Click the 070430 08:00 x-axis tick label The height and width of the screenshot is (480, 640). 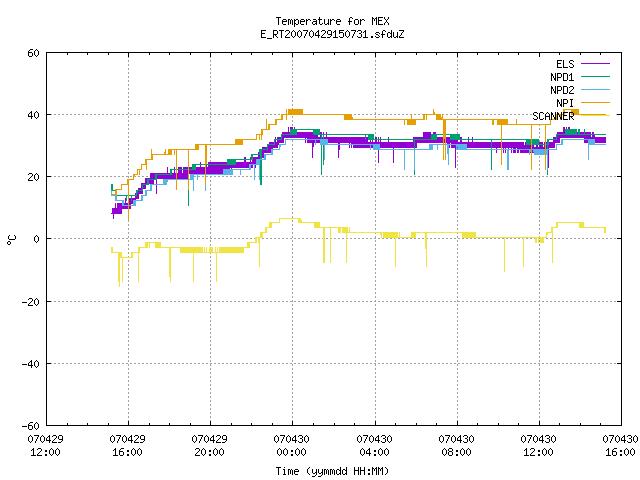click(456, 445)
